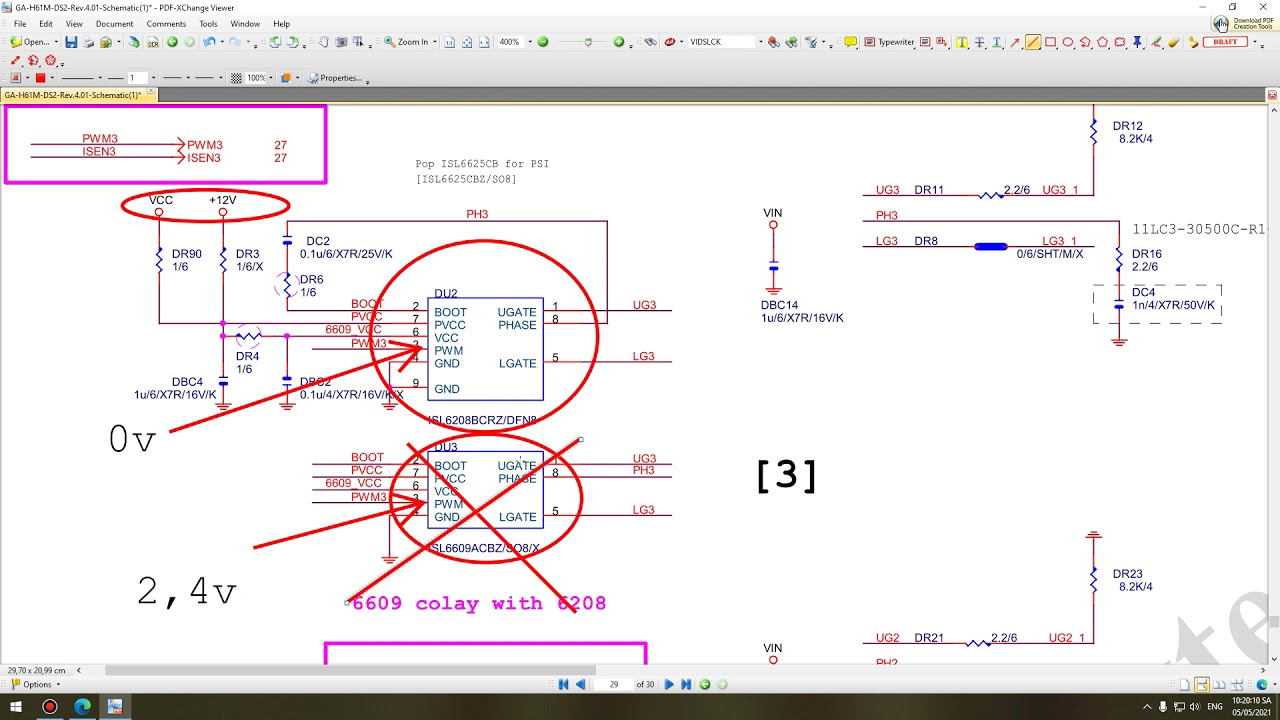Click the Fit Page icon
Viewport: 1280px width, 720px height.
pos(467,42)
